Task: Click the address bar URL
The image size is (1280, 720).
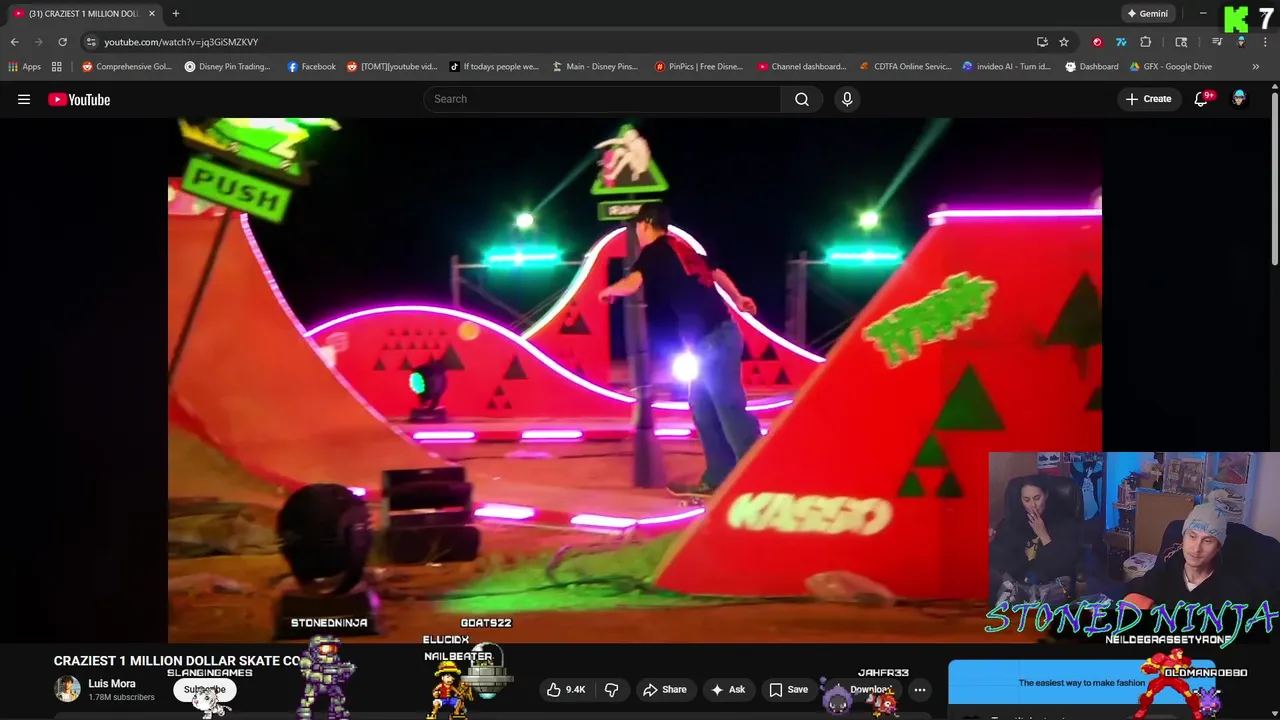Action: point(181,42)
